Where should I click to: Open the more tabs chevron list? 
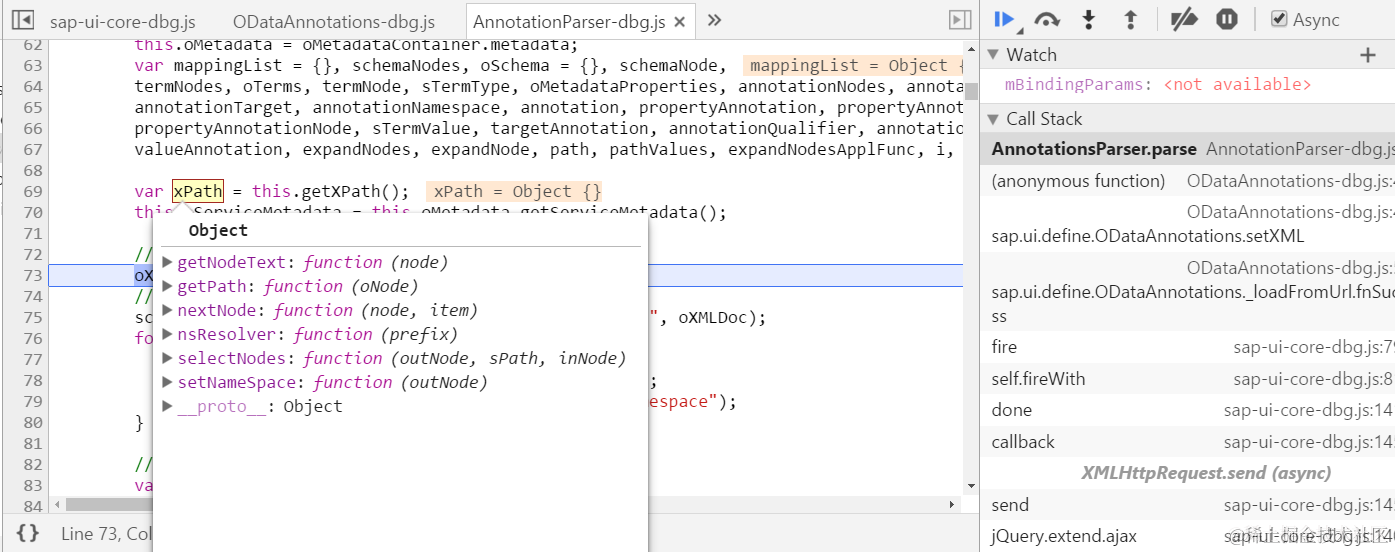click(x=714, y=19)
